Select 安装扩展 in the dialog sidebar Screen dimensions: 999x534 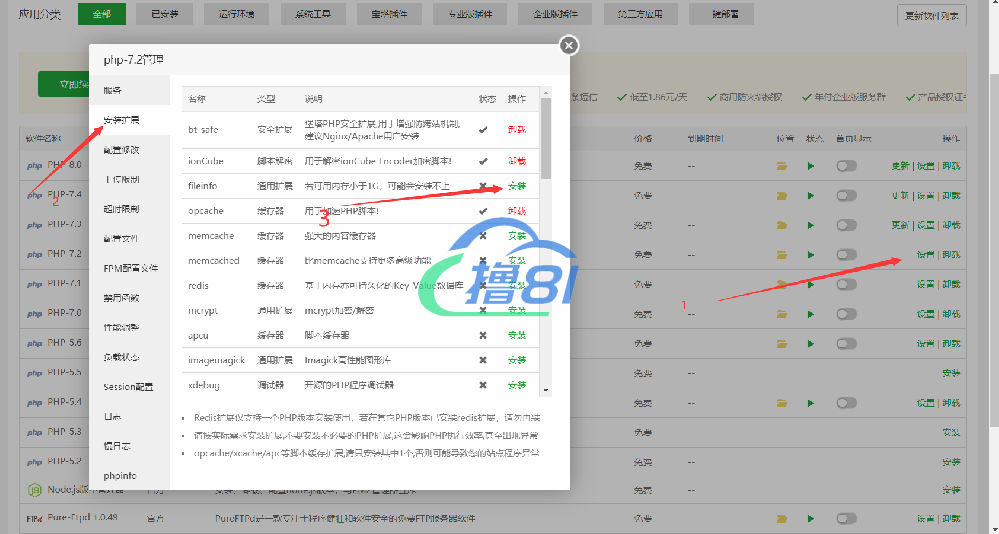[x=121, y=120]
